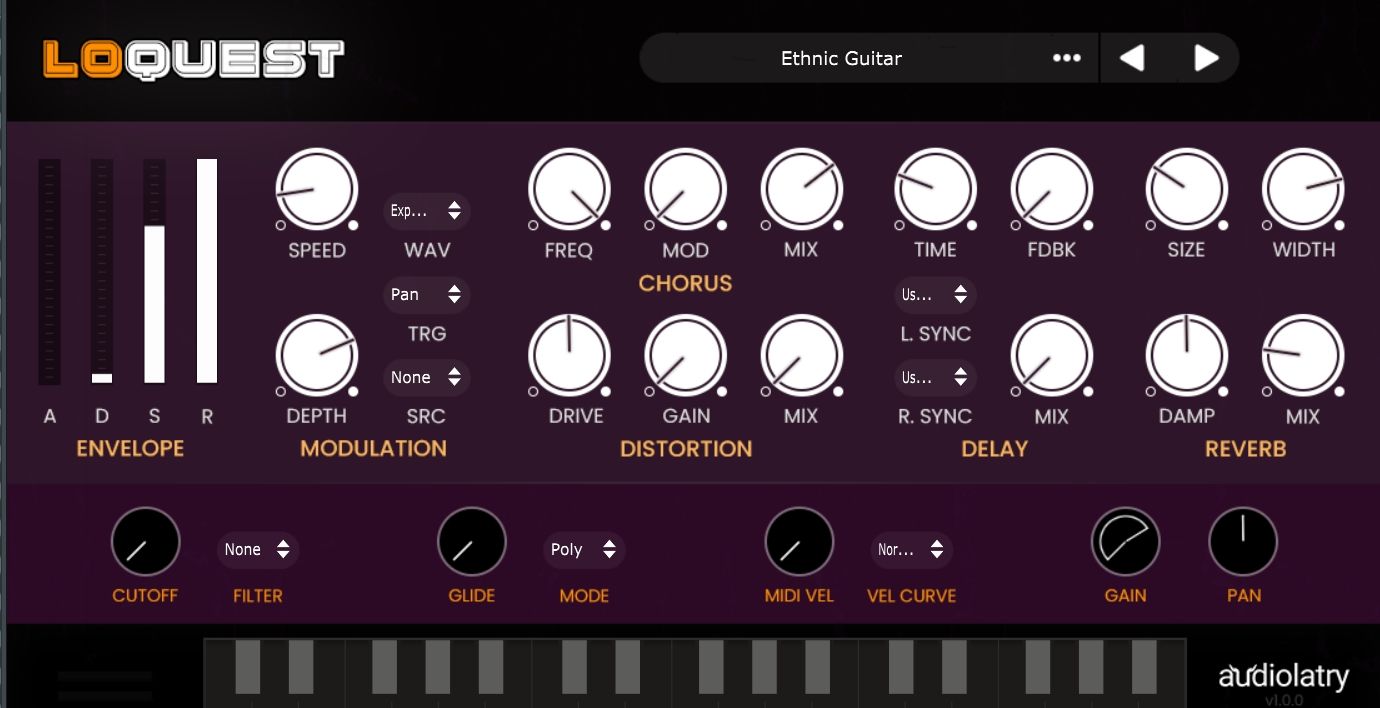Click the LoQuest logo

[x=194, y=59]
